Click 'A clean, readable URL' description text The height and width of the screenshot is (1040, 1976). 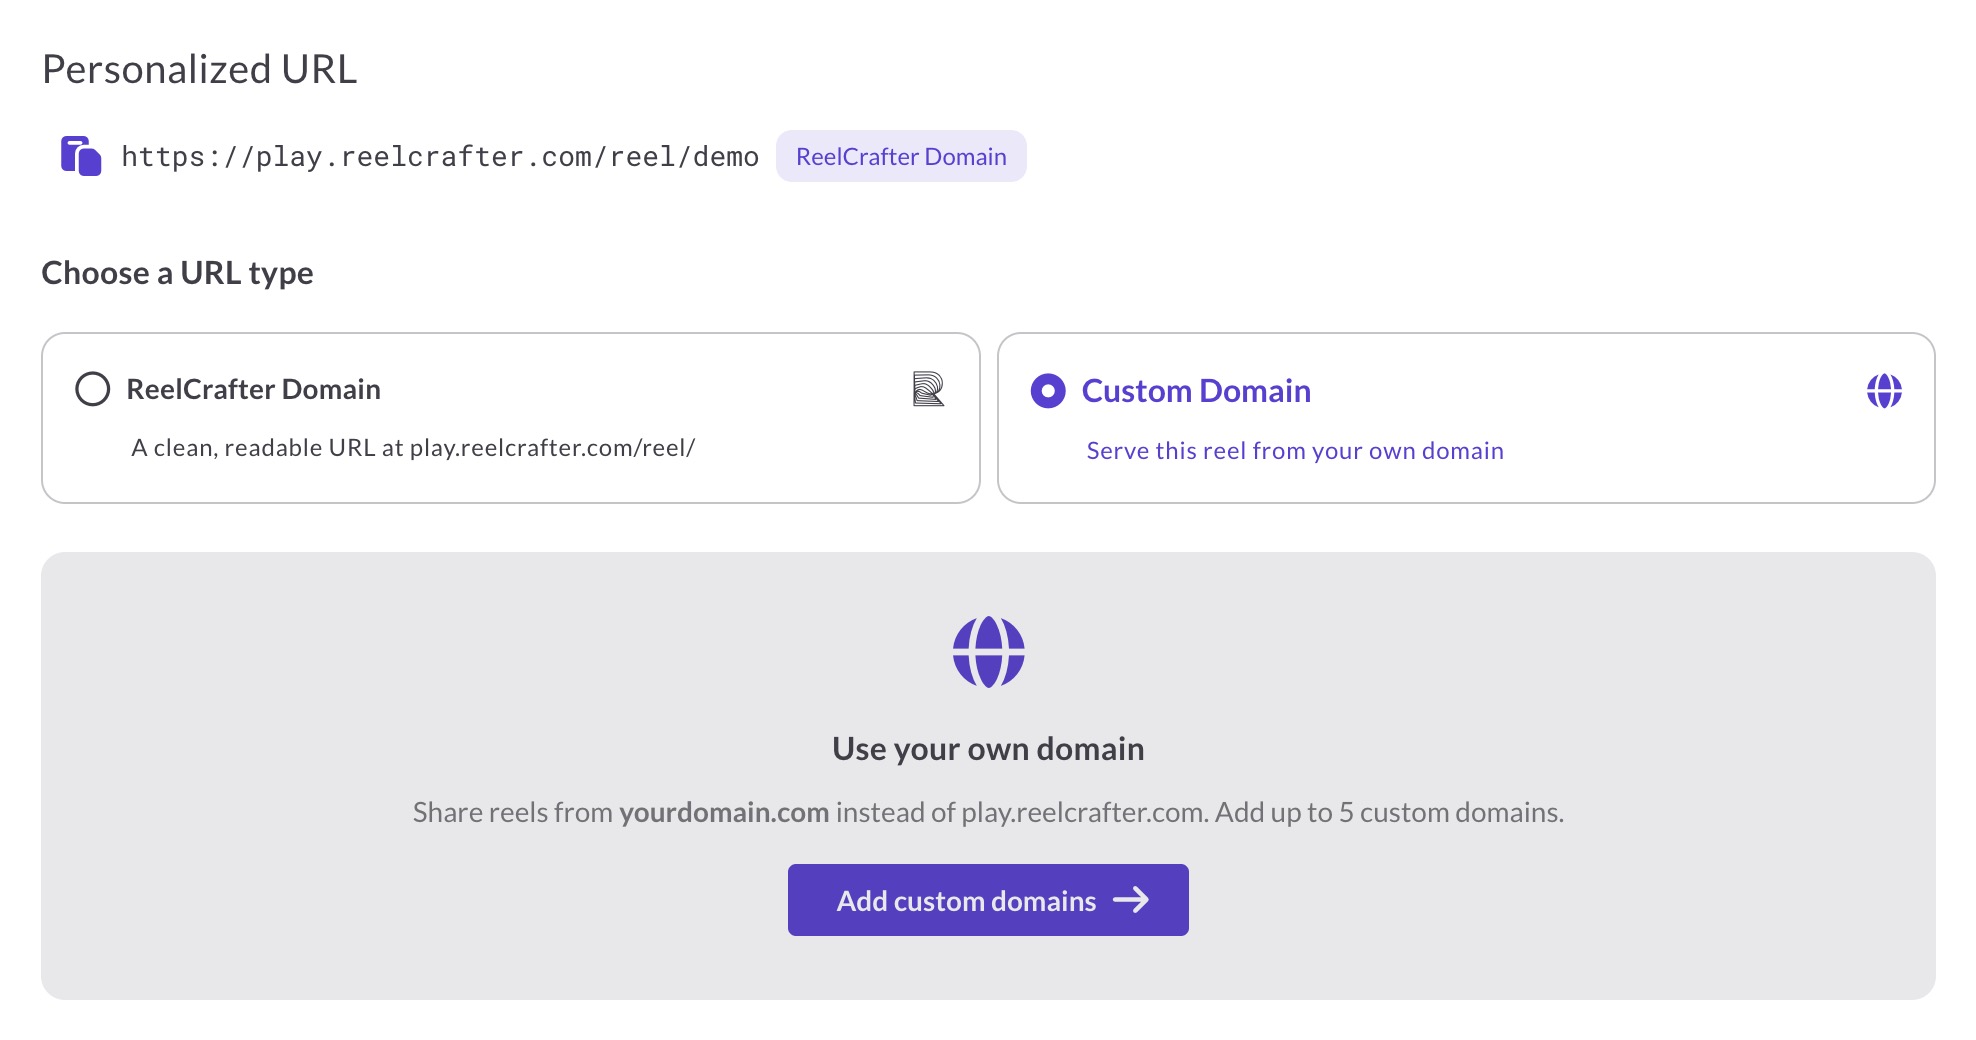tap(413, 448)
